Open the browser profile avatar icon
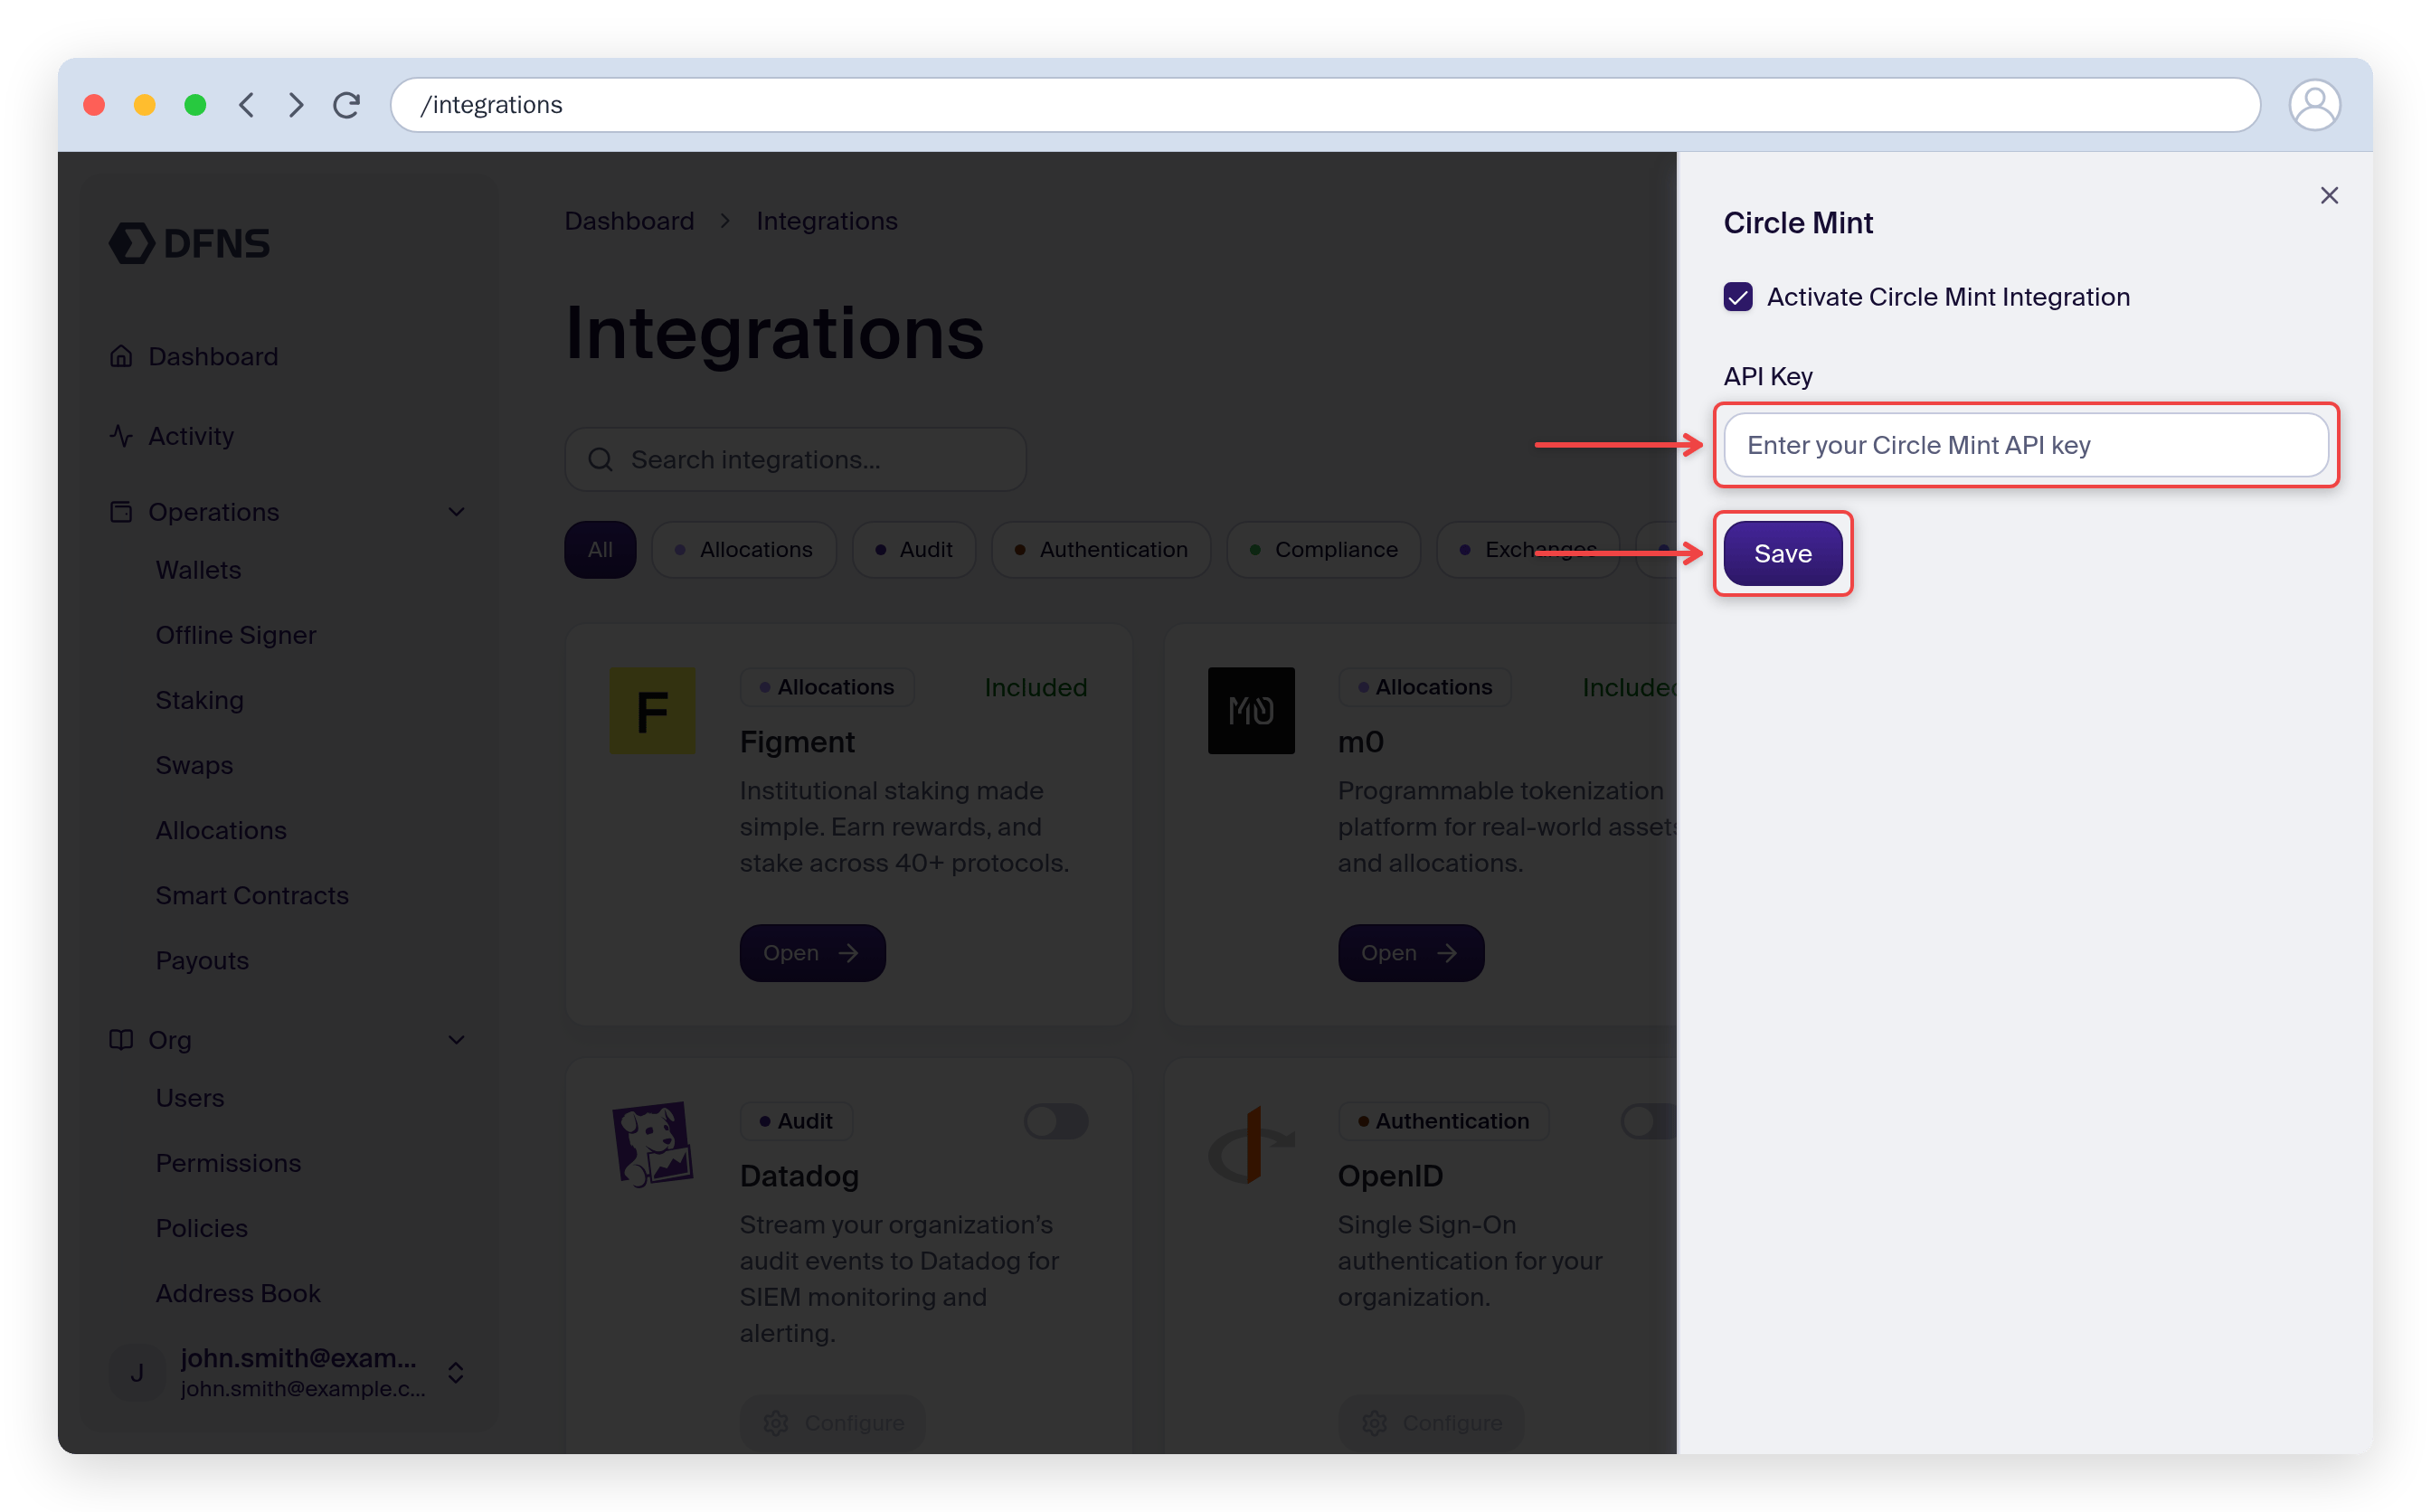The image size is (2431, 1512). (2315, 105)
